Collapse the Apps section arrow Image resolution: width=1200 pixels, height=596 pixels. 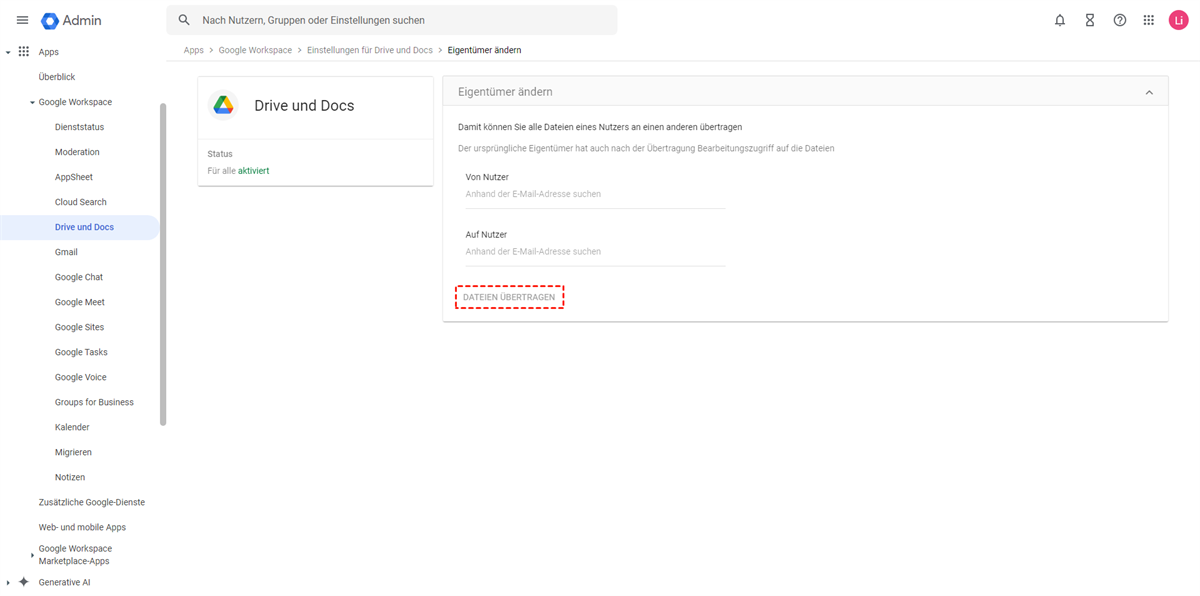pos(8,52)
